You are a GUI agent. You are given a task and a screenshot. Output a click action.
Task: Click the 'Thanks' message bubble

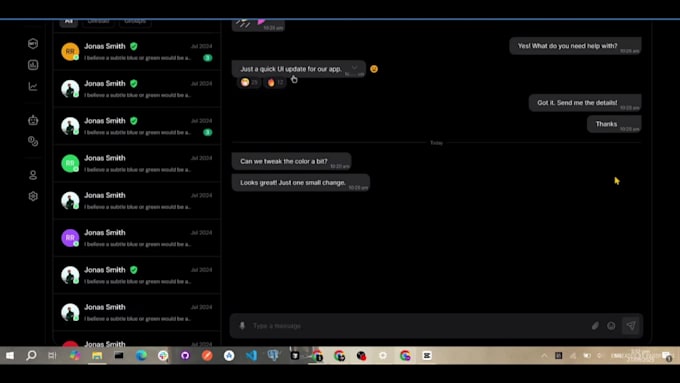pos(614,124)
